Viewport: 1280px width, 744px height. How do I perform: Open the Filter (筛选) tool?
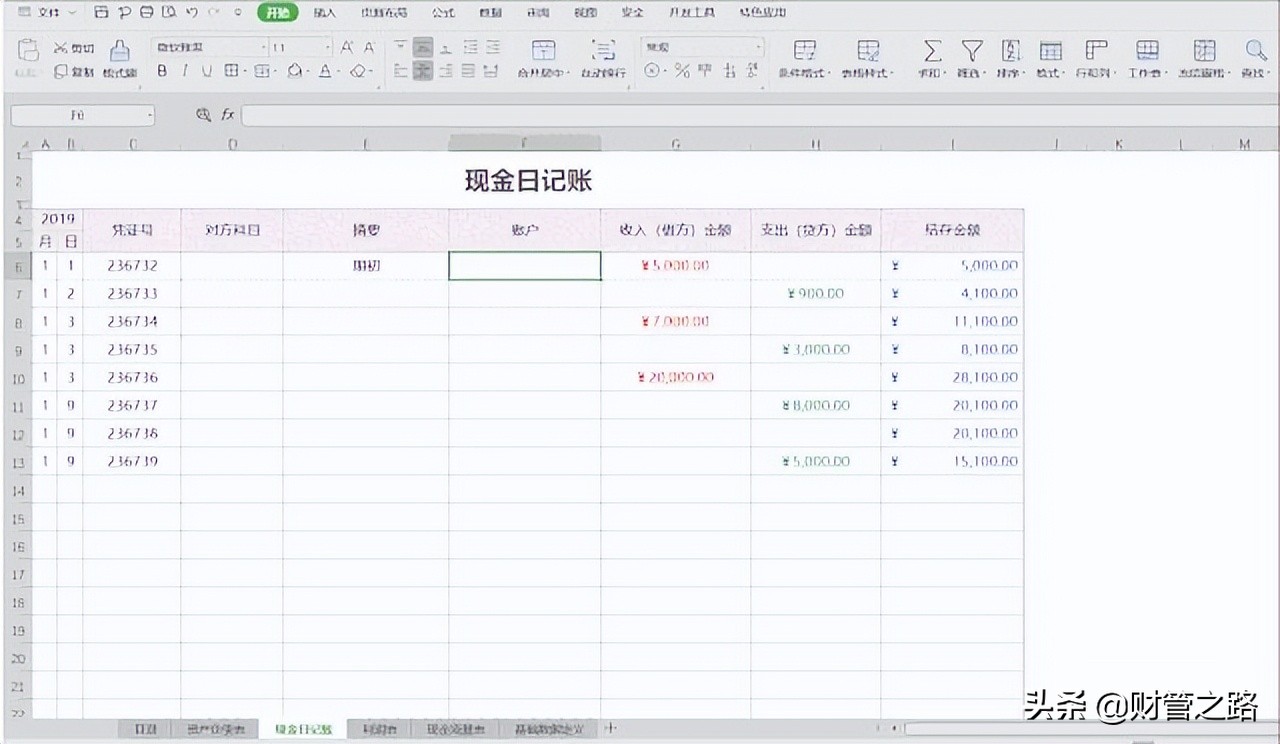[x=971, y=49]
